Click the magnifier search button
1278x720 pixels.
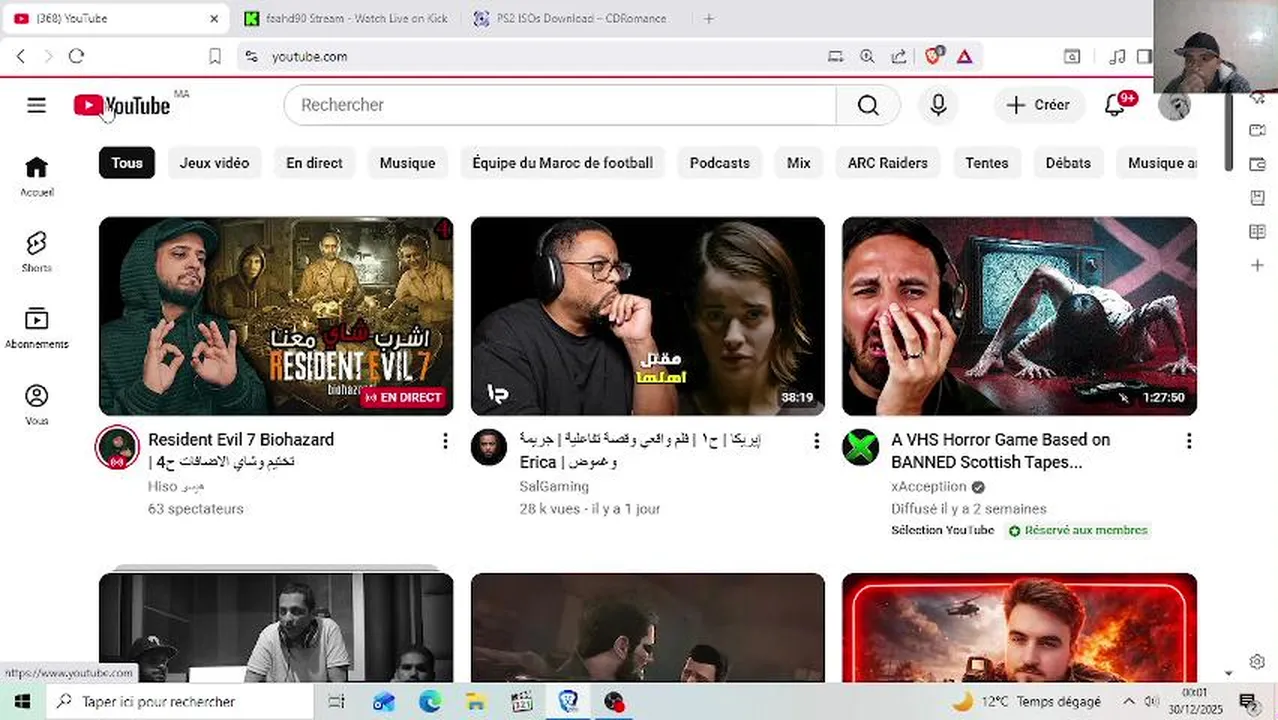coord(868,105)
